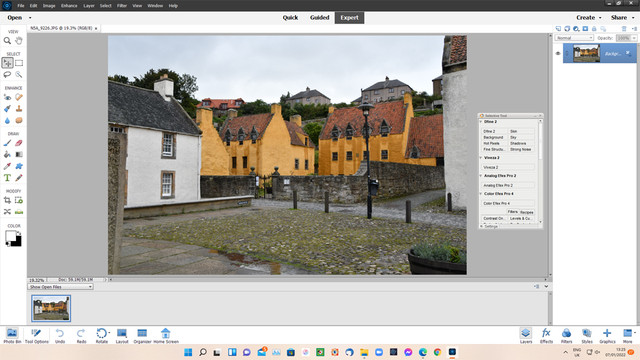Screen dimensions: 640x360
Task: Open the Filter menu
Action: (122, 6)
